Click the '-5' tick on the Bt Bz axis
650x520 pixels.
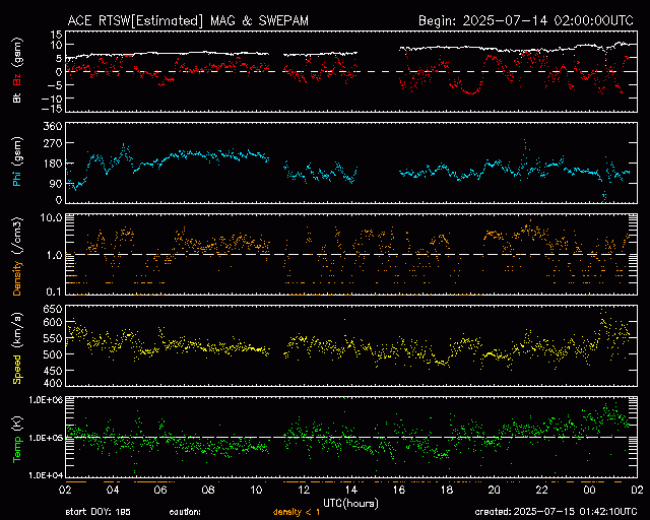click(x=54, y=86)
